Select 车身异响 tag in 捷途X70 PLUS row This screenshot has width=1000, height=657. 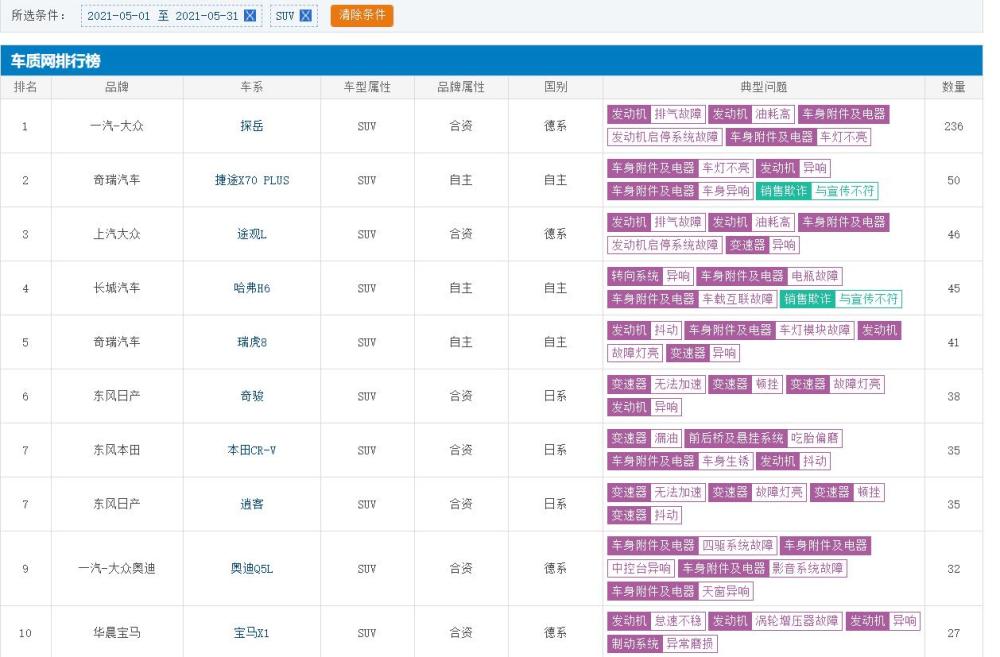click(680, 191)
